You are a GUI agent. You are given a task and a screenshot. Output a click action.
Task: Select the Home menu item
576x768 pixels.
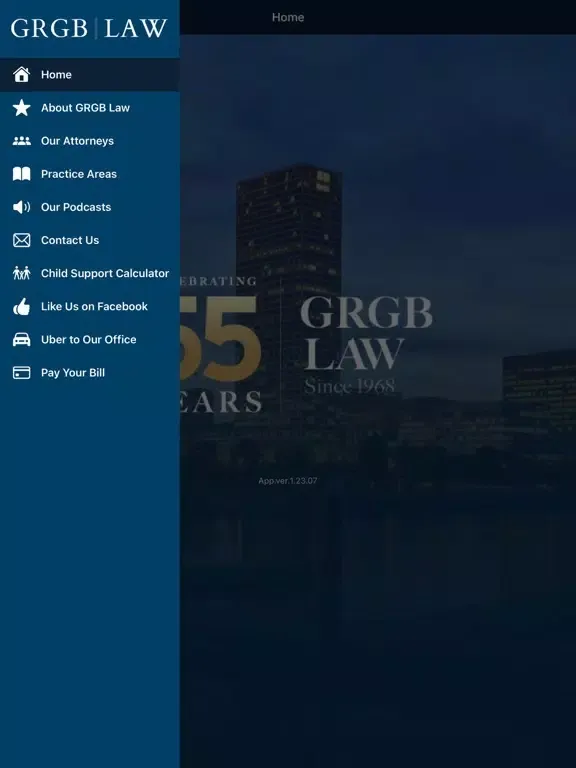pyautogui.click(x=90, y=74)
